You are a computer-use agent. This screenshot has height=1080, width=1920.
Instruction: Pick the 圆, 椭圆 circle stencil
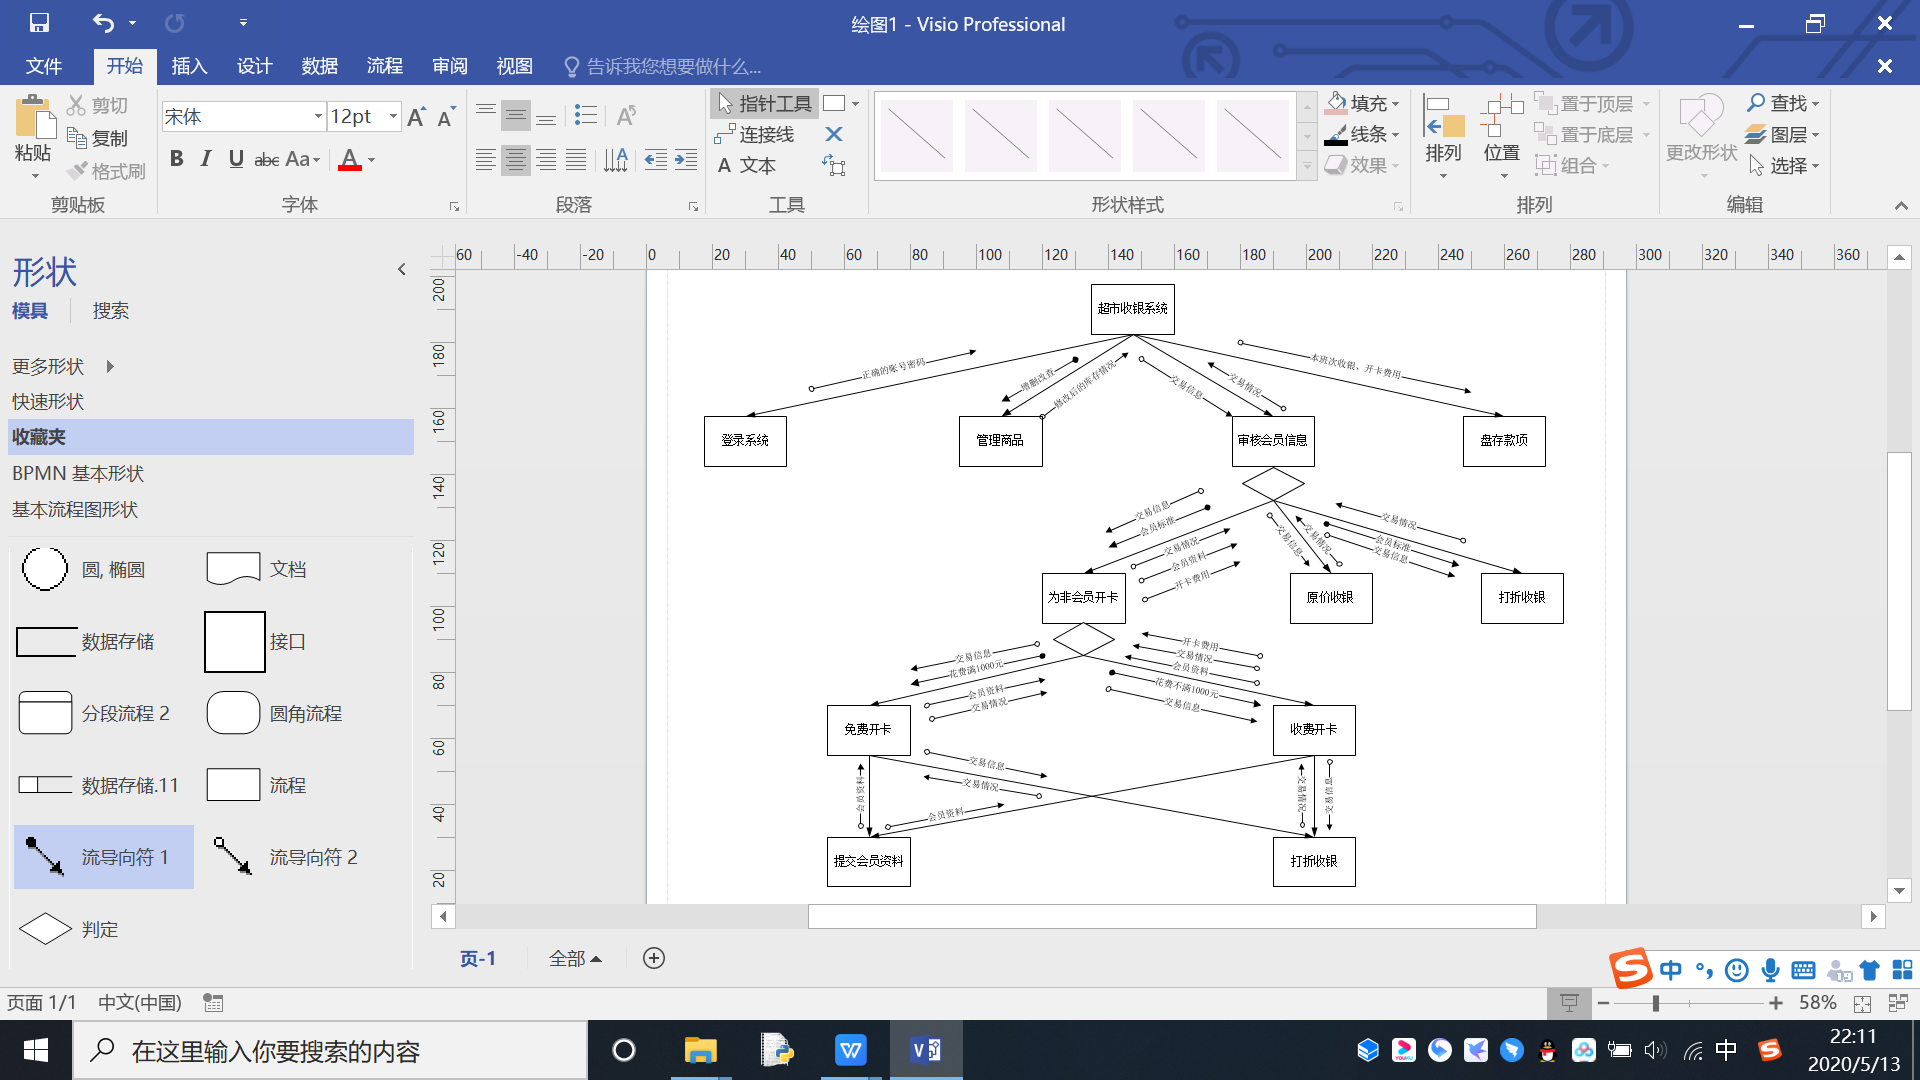click(45, 569)
